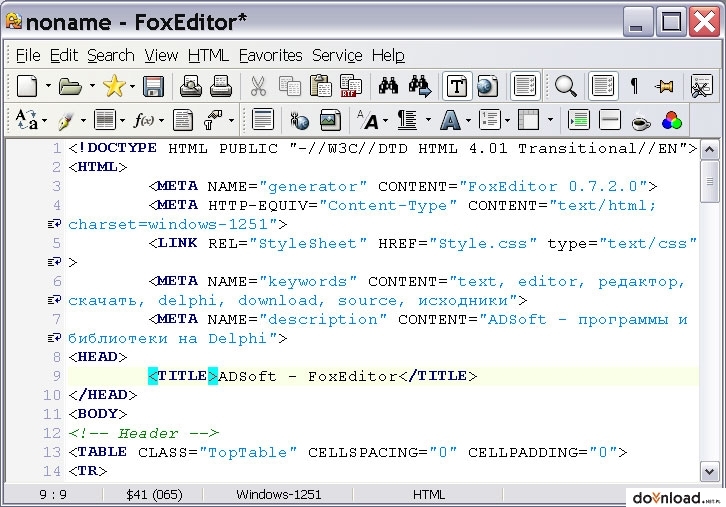Click the vertical scrollbar down arrow
The width and height of the screenshot is (726, 507).
click(709, 472)
